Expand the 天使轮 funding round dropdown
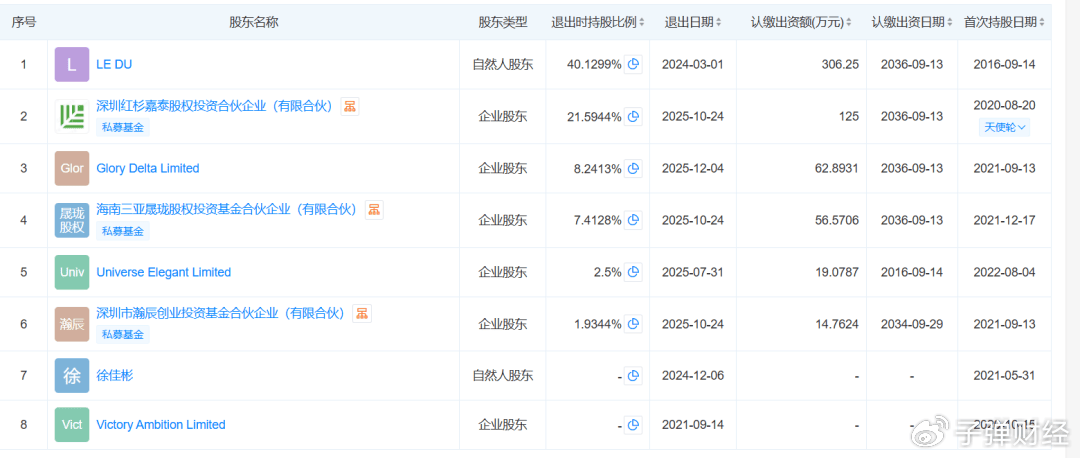 [x=1005, y=127]
